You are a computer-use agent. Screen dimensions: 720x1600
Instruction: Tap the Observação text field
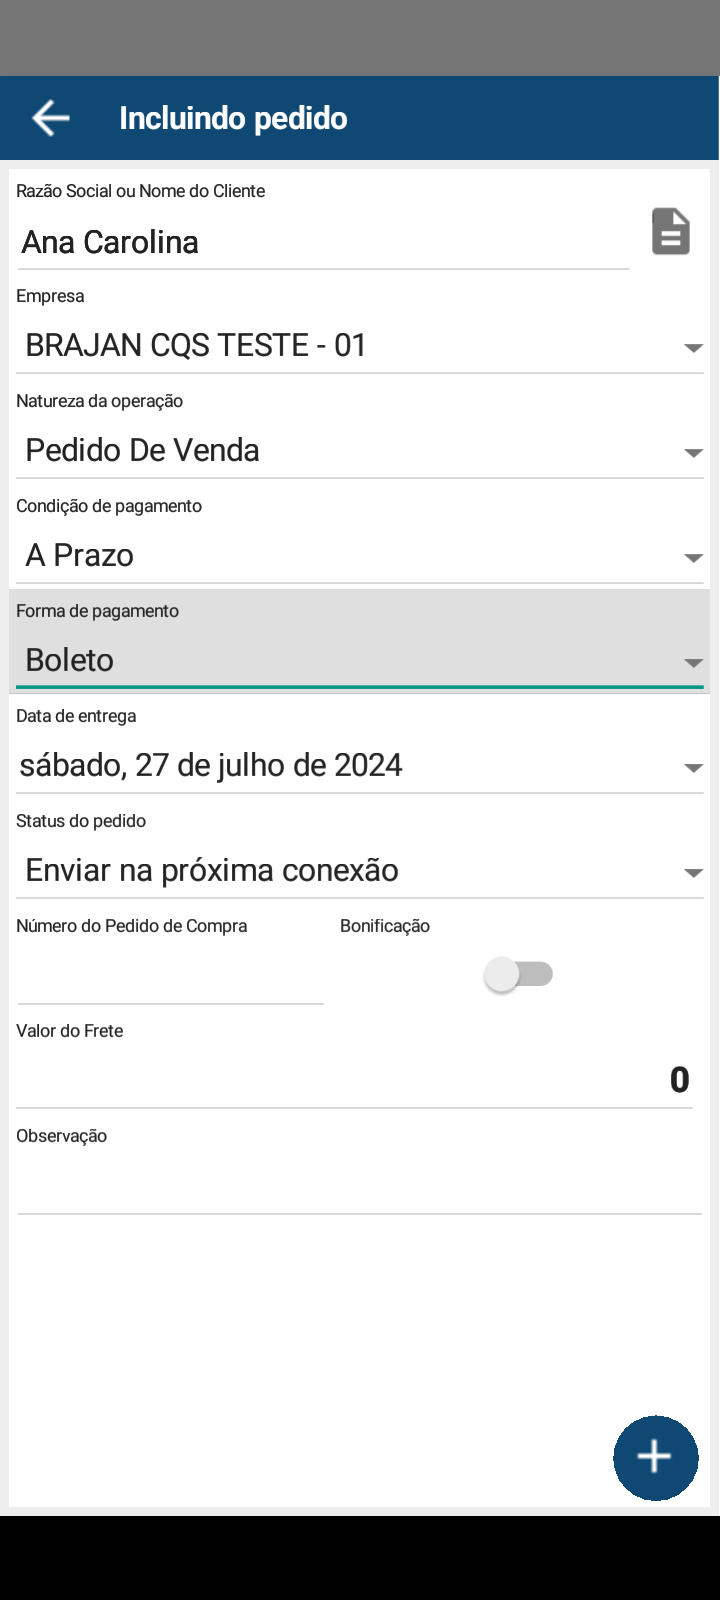(x=360, y=1186)
